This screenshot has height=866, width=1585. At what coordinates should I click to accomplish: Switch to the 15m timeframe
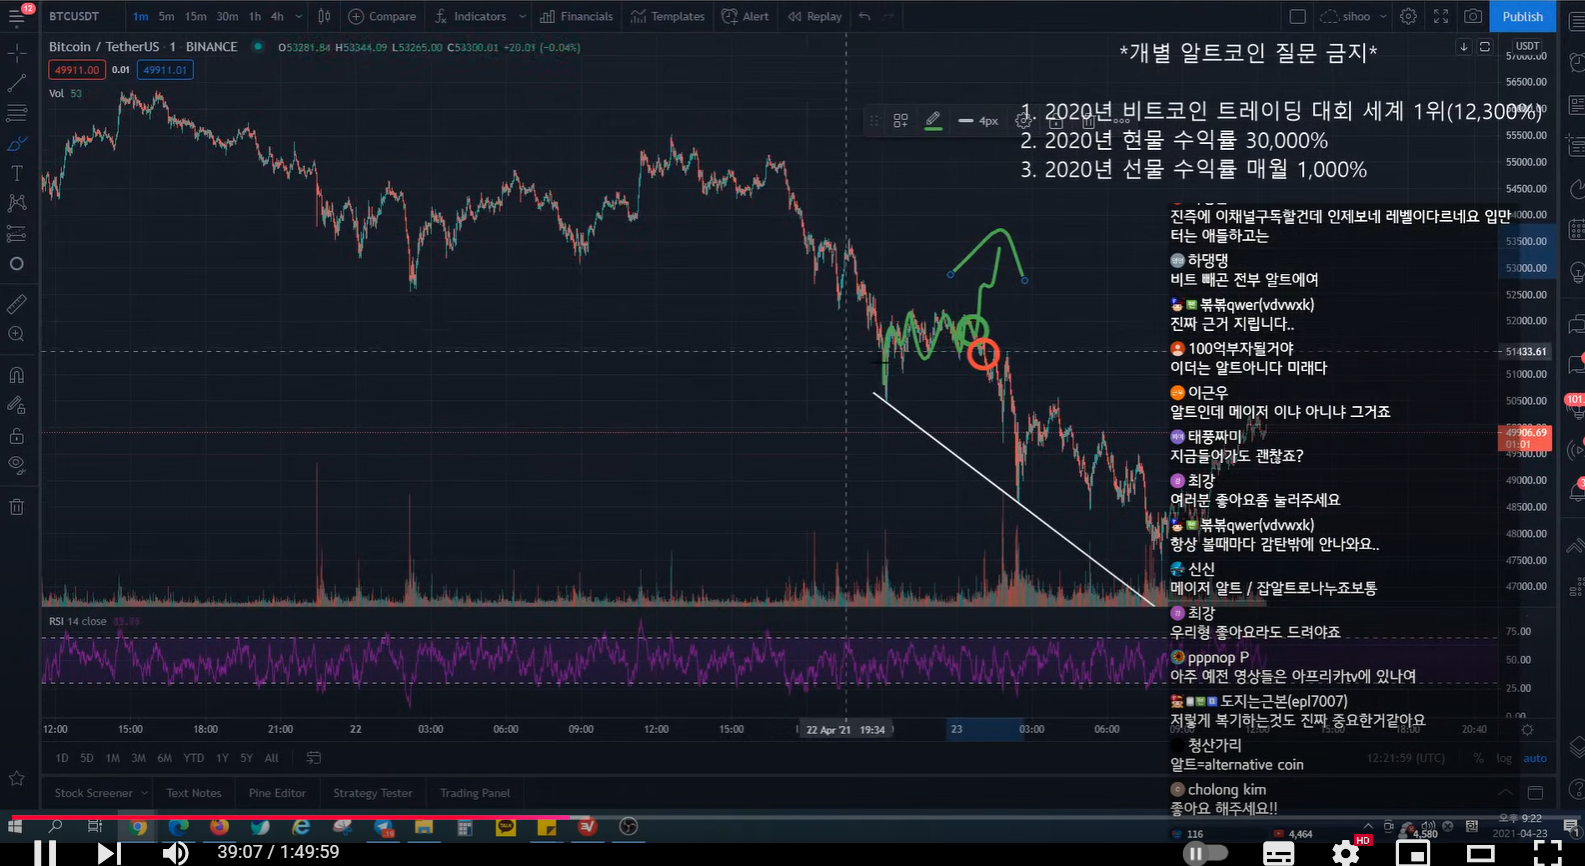click(196, 17)
